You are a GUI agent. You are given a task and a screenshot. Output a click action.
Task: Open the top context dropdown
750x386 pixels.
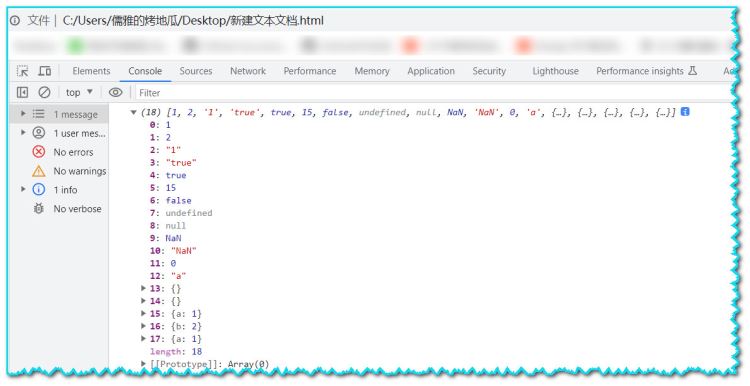(79, 92)
